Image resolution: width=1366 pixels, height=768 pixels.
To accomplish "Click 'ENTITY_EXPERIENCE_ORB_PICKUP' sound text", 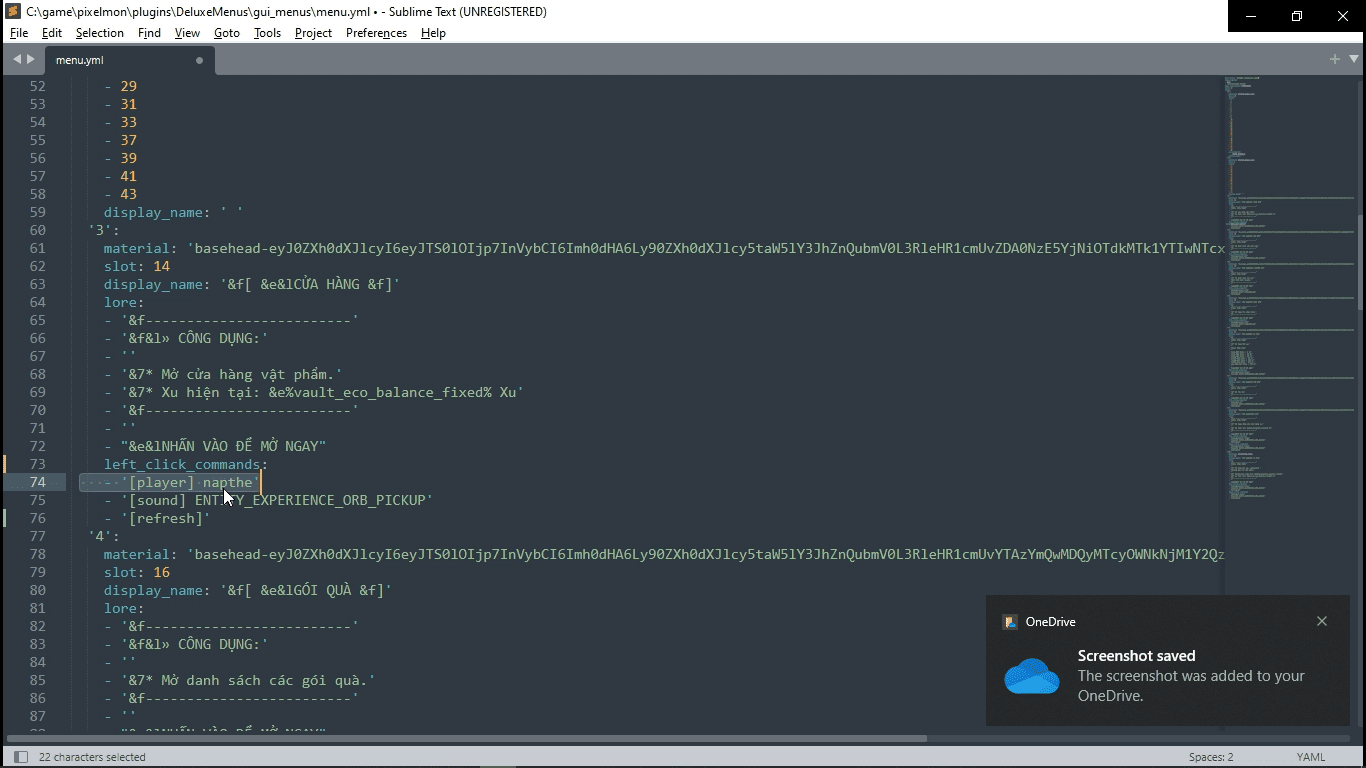I will pyautogui.click(x=309, y=500).
